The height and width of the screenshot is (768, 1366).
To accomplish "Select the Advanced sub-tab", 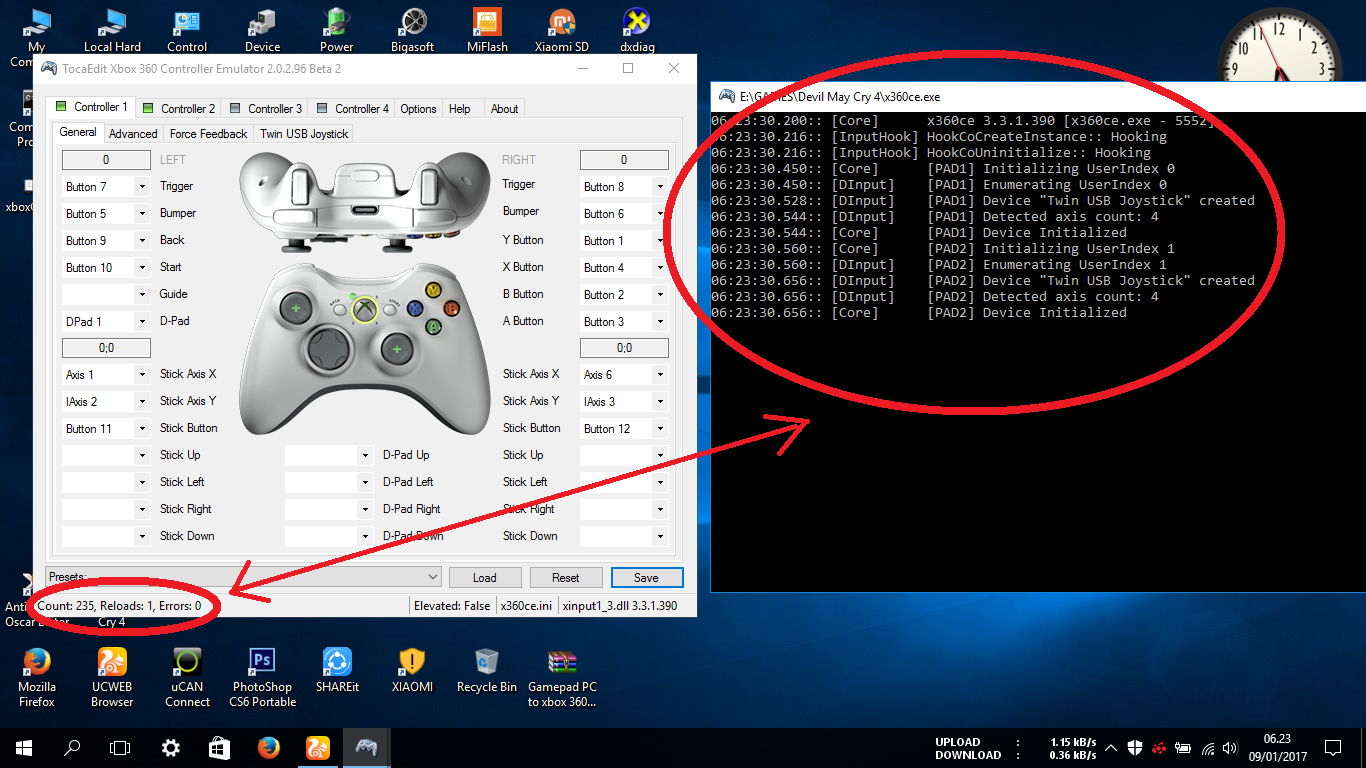I will [133, 134].
